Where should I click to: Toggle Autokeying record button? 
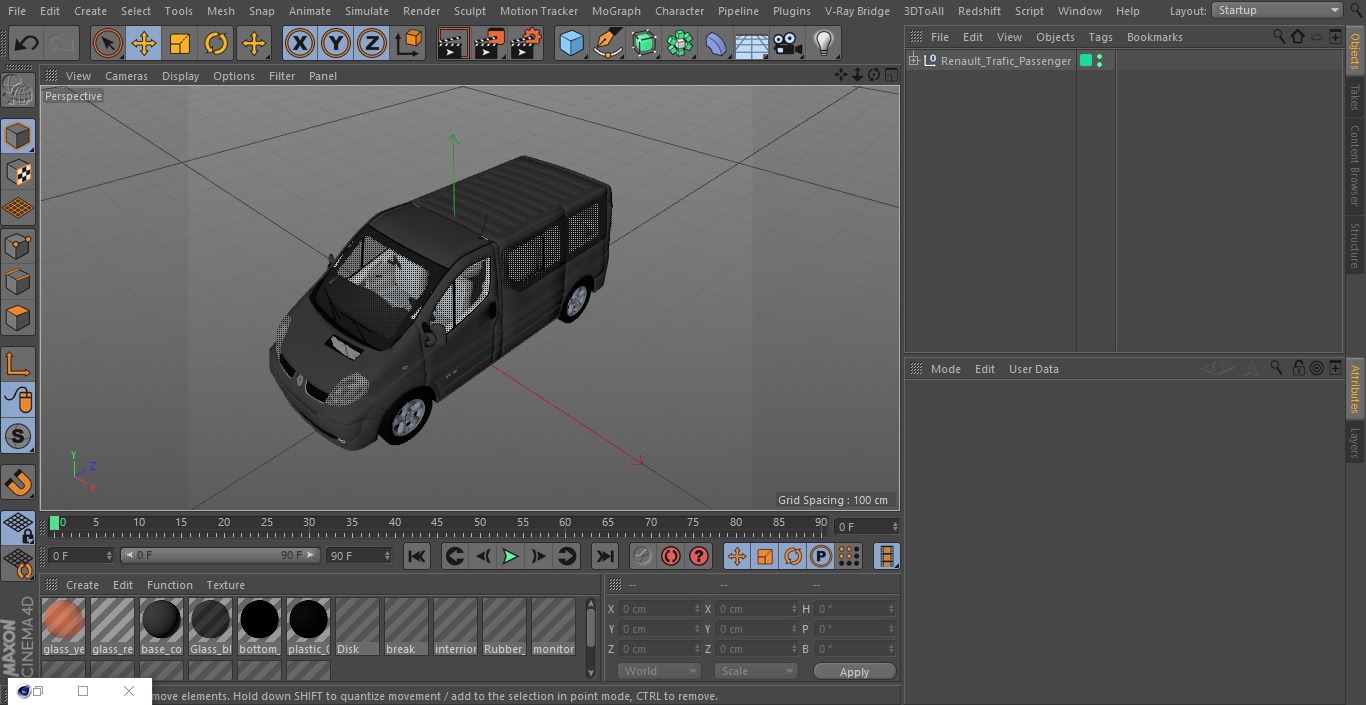tap(671, 556)
